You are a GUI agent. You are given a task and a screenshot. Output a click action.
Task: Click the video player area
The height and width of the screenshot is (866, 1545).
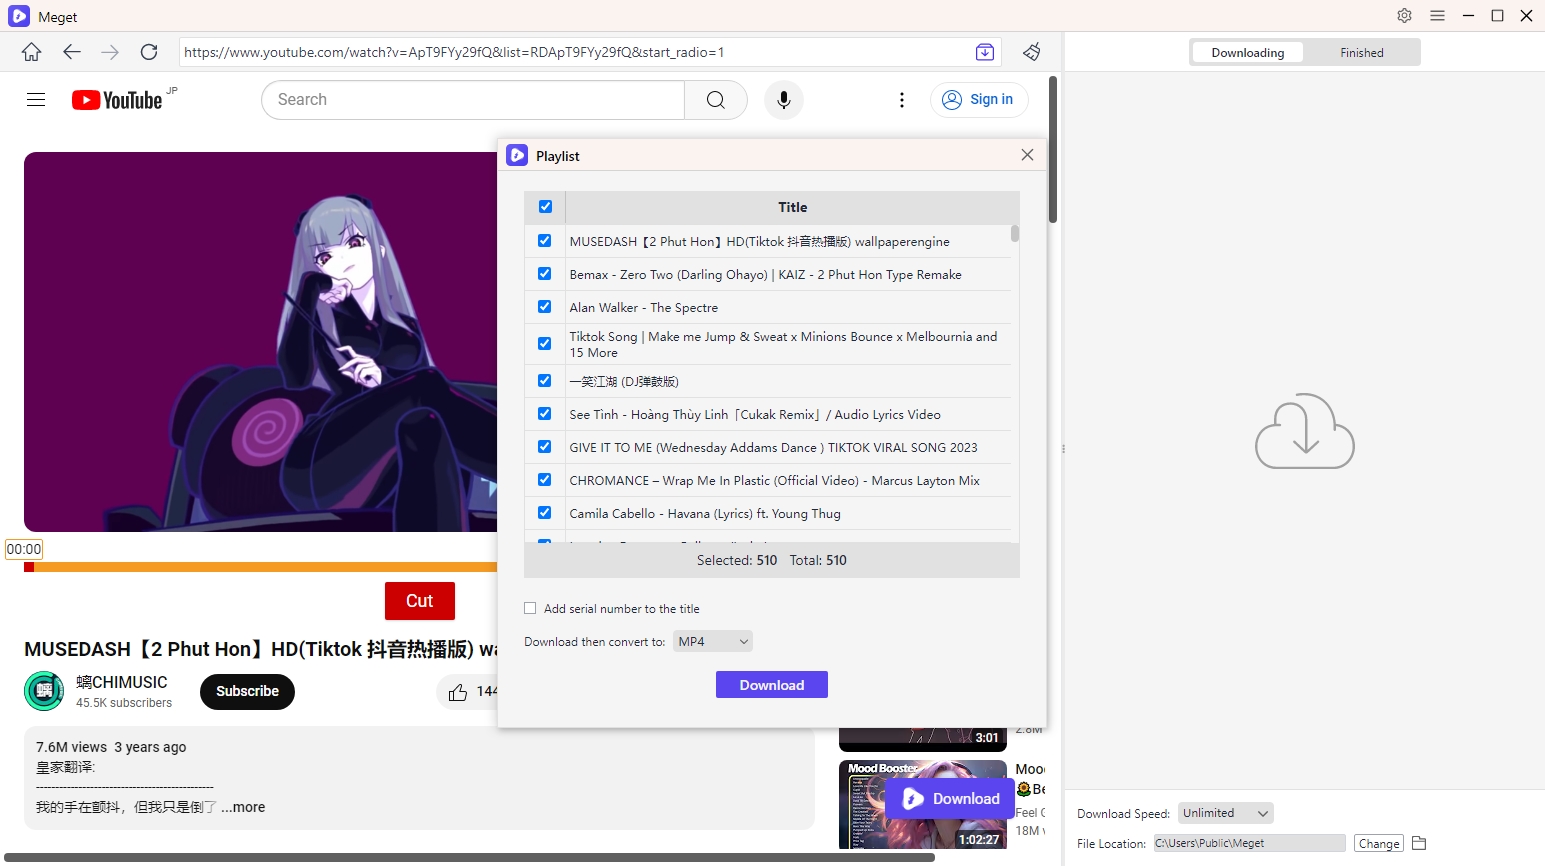click(x=260, y=342)
